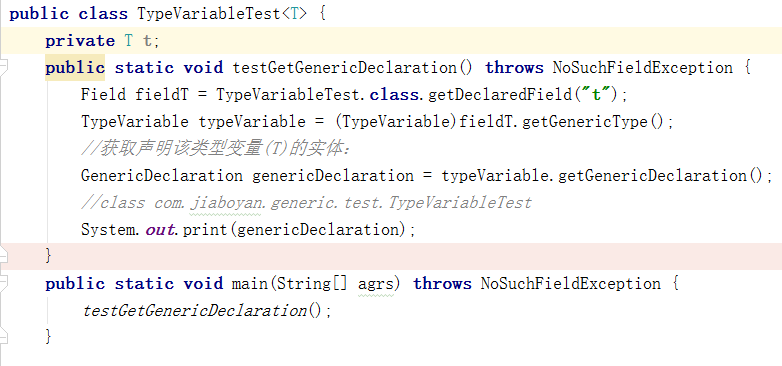
Task: Click the getGenericDeclaration() call on typeVariable
Action: (x=661, y=175)
